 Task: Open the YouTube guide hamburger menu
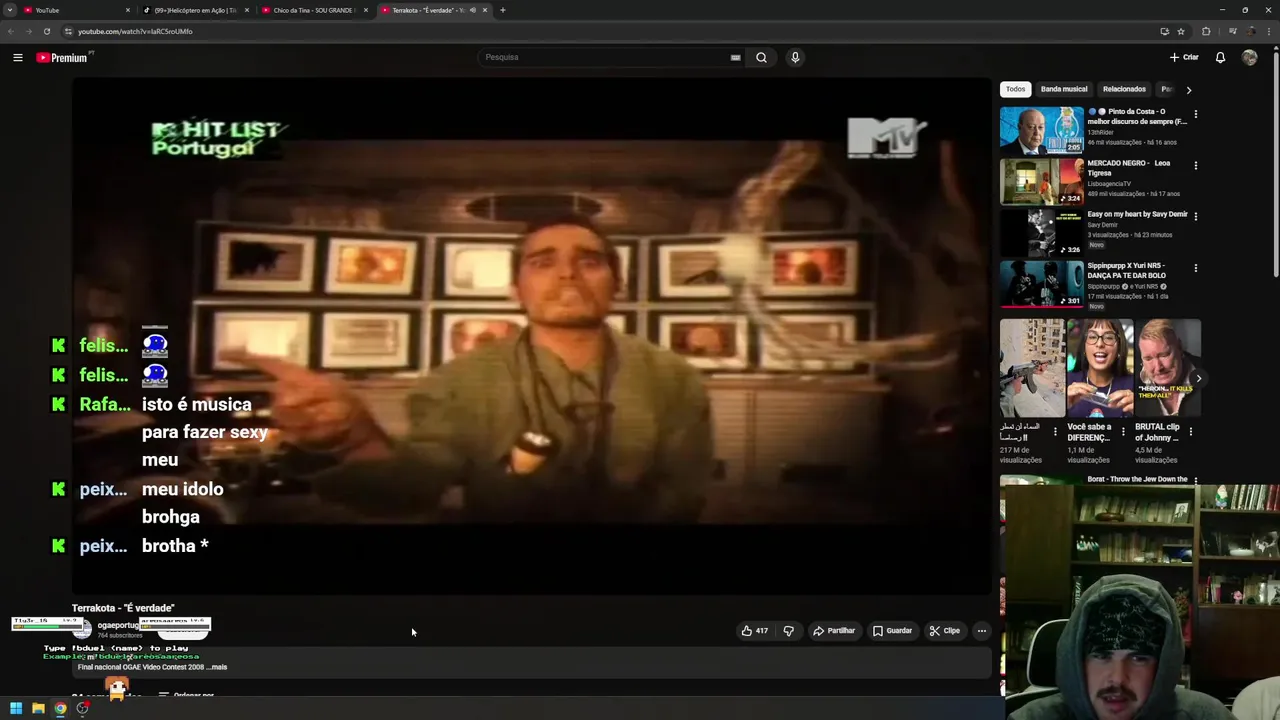[17, 57]
